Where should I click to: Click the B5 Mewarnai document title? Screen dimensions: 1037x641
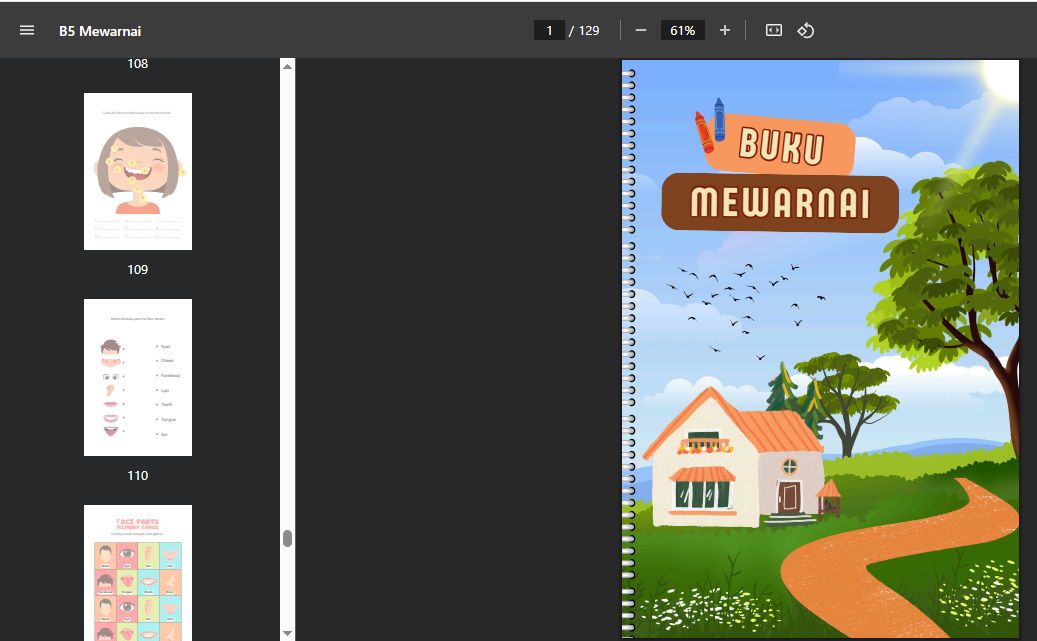tap(100, 31)
